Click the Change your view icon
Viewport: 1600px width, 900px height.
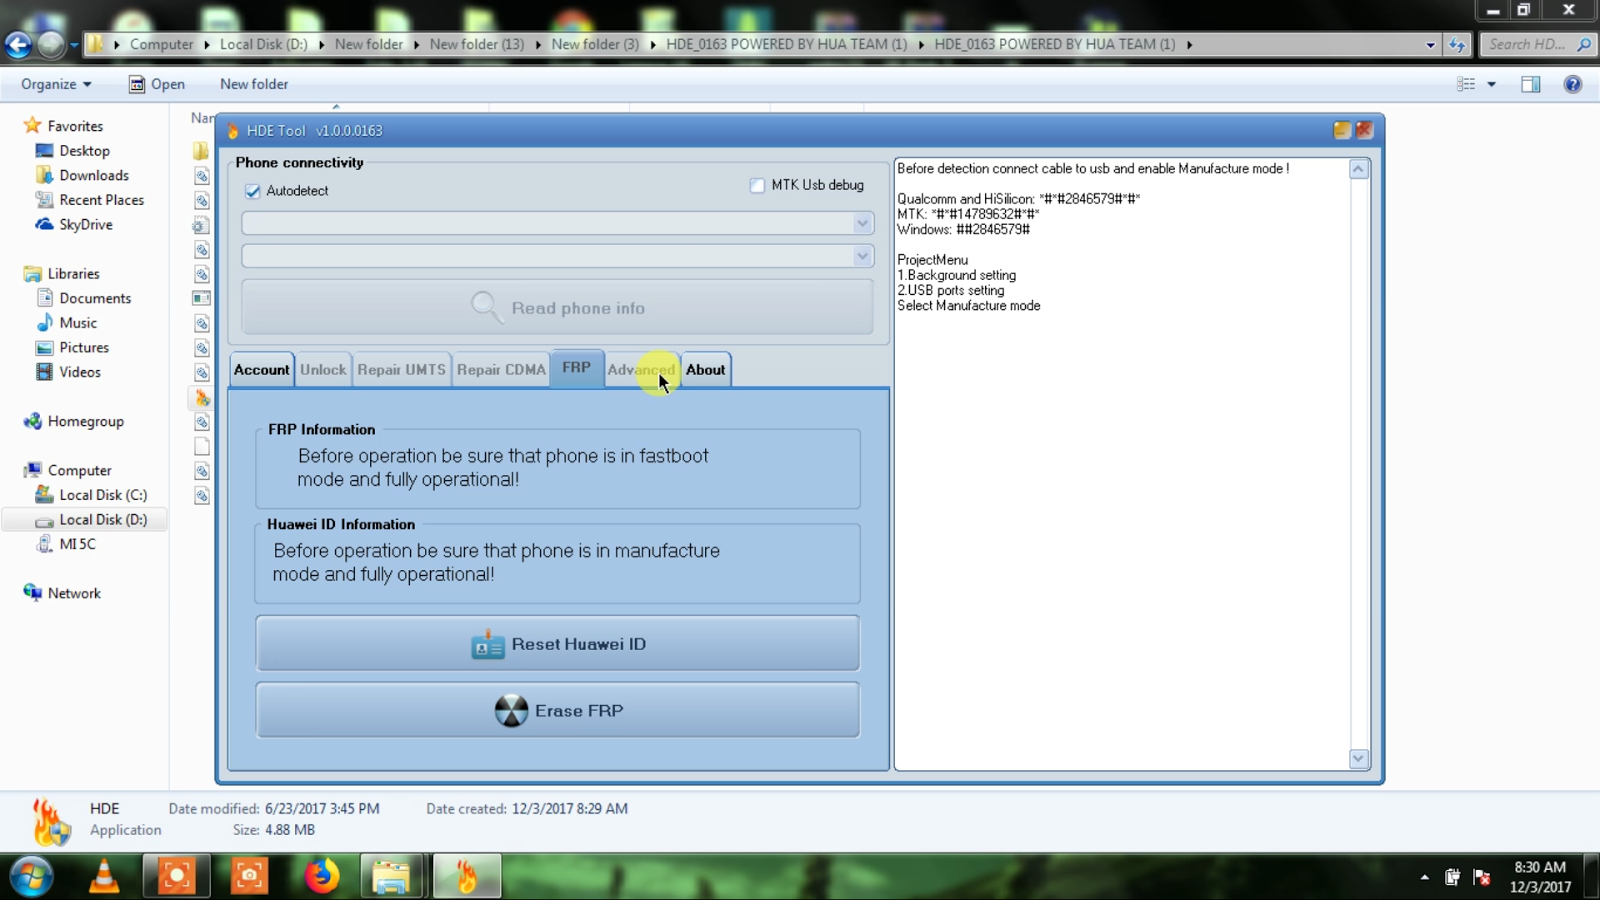pyautogui.click(x=1466, y=84)
